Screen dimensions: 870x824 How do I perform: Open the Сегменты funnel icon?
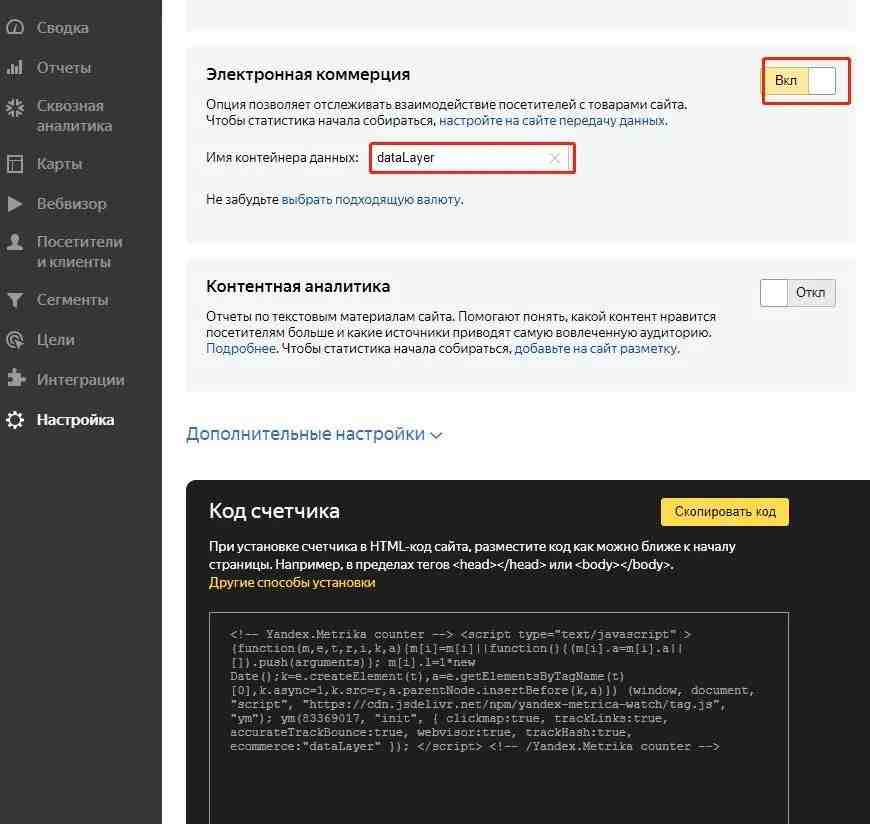[x=15, y=300]
